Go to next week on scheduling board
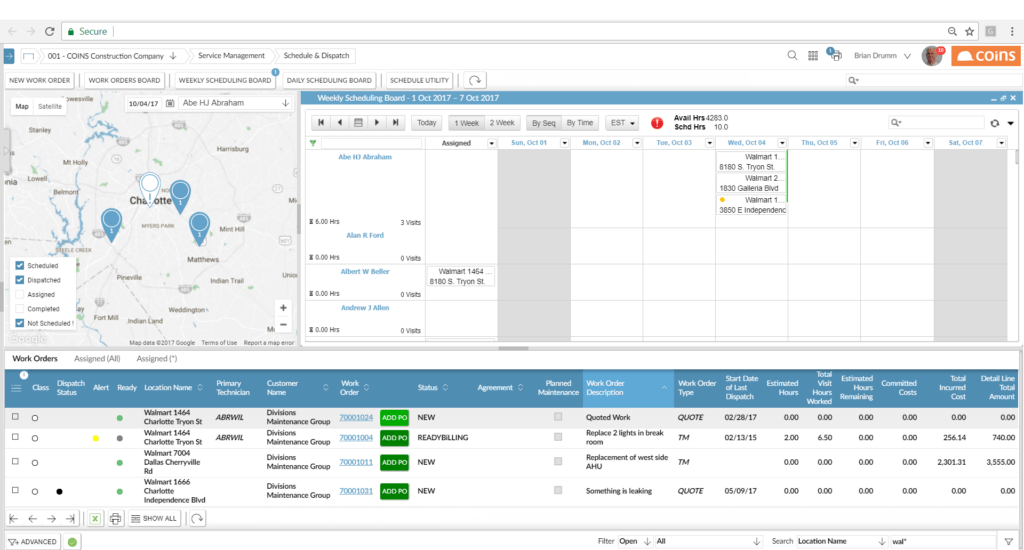1024x550 pixels. (377, 123)
